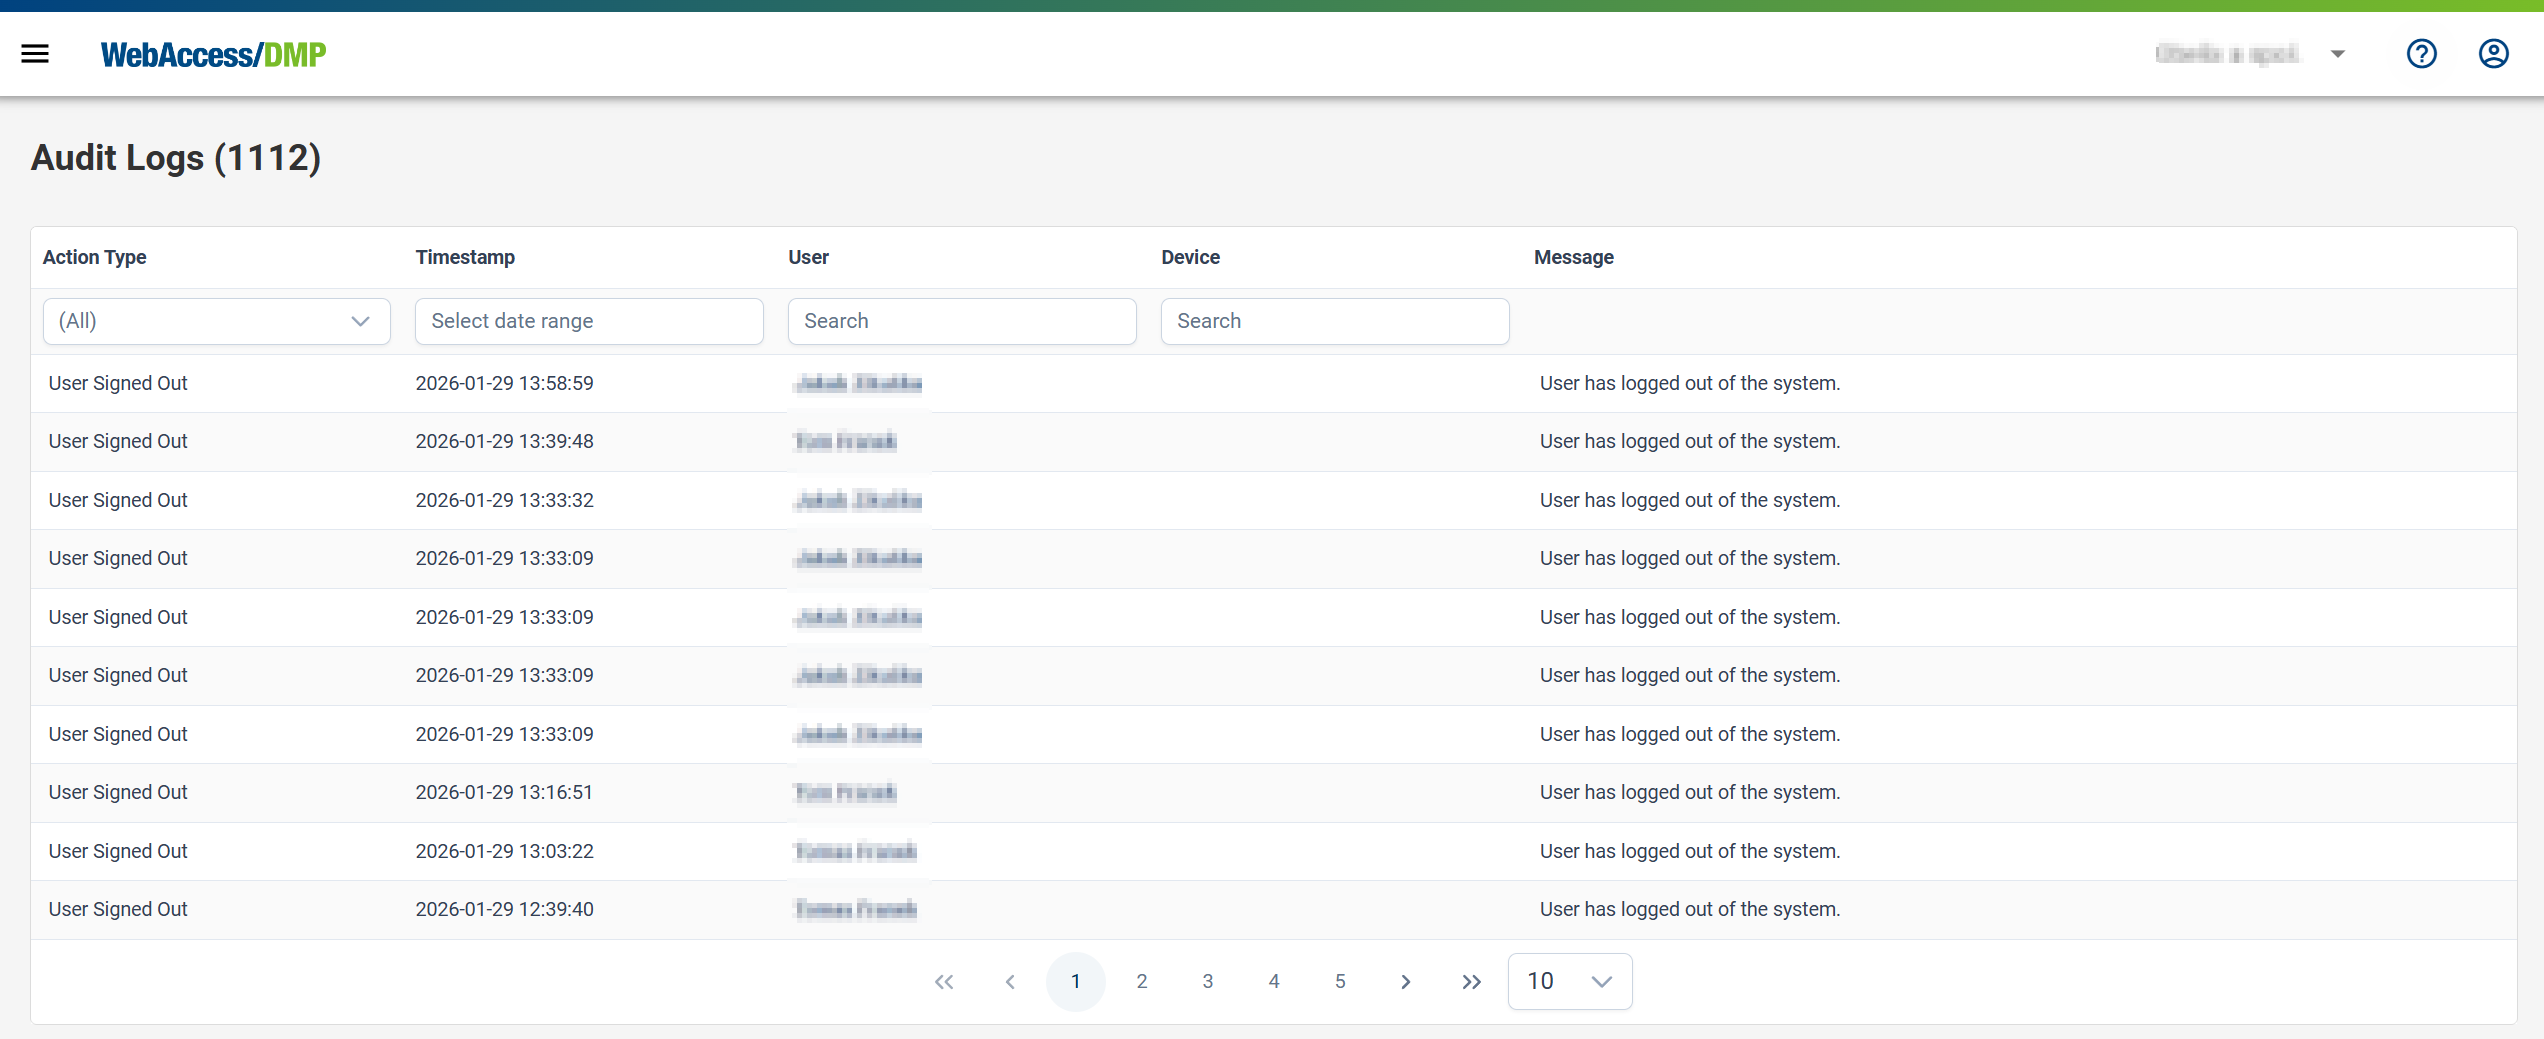Open the help icon

[2421, 53]
